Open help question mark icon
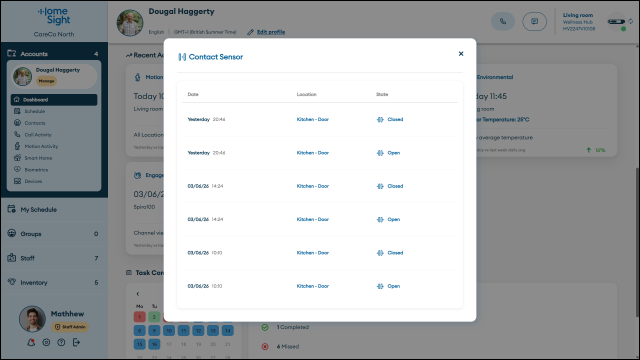640x360 pixels. [x=61, y=342]
